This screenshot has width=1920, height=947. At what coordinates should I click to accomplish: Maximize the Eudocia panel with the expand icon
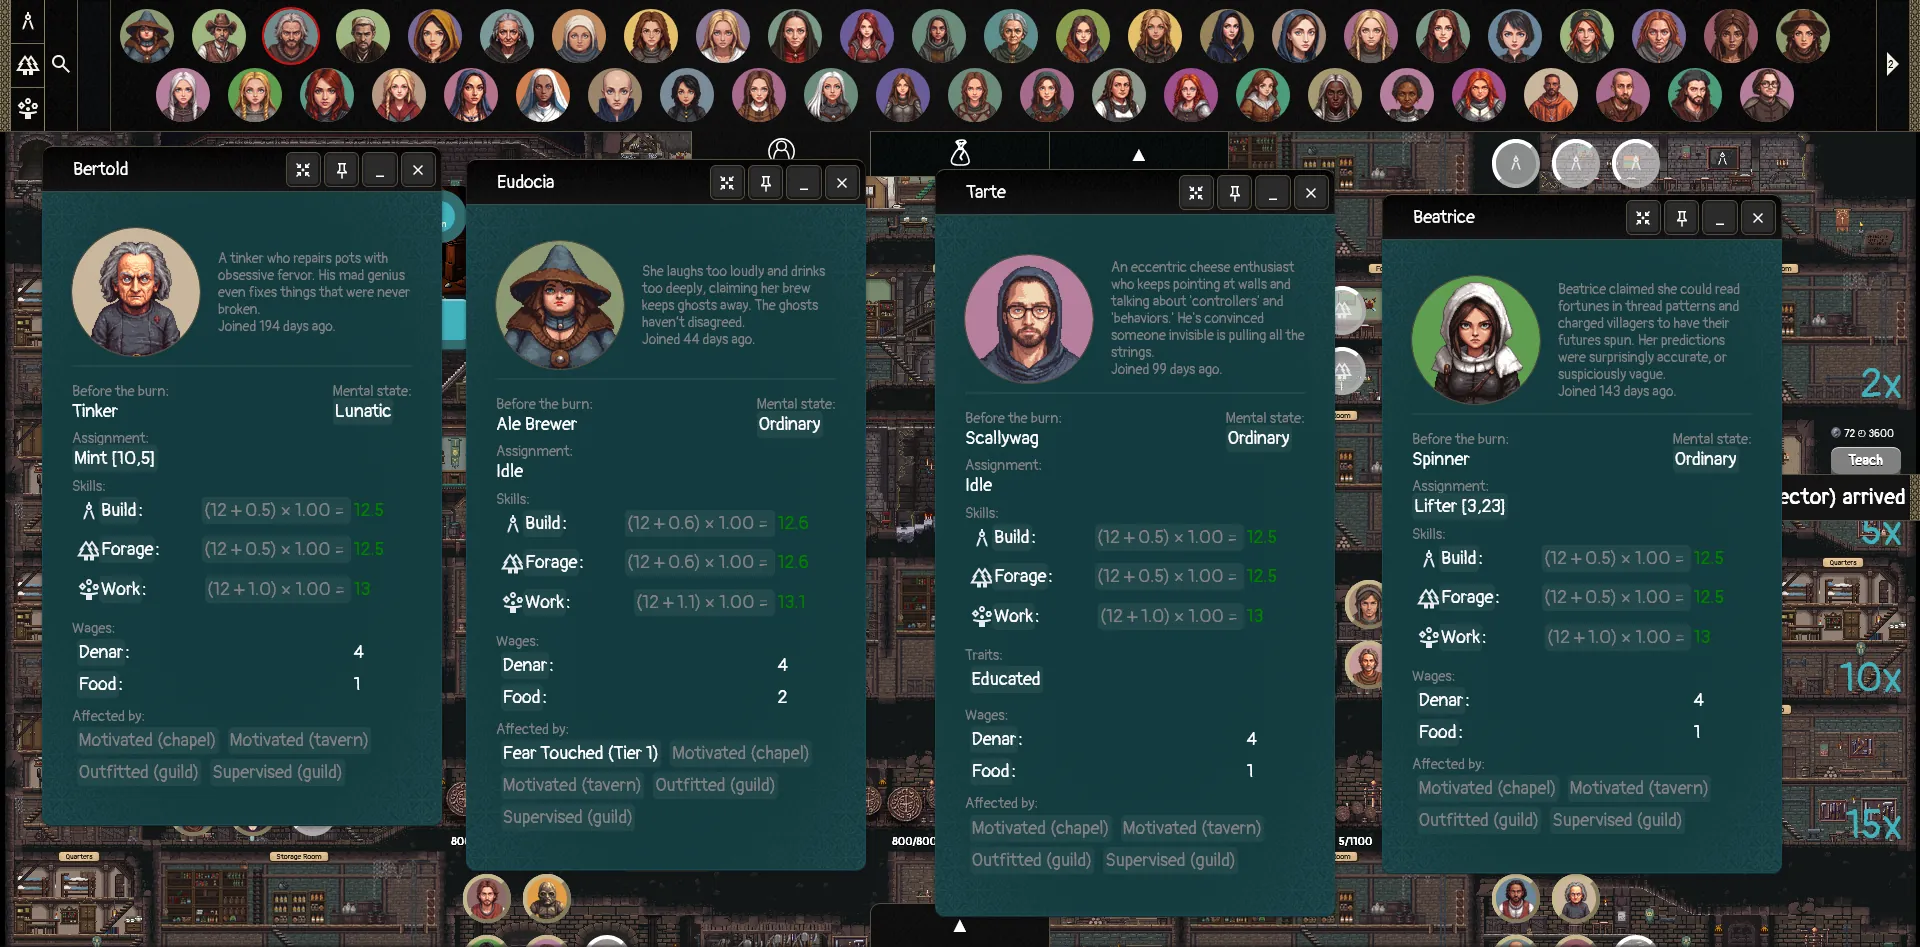(x=727, y=183)
